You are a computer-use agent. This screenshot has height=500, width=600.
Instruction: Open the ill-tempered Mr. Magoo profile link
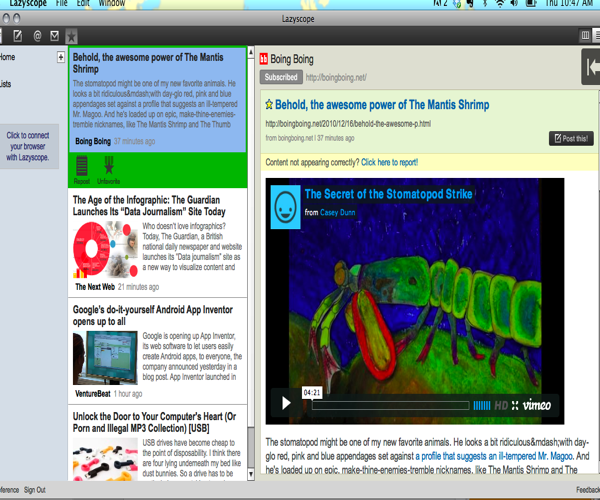(494, 456)
